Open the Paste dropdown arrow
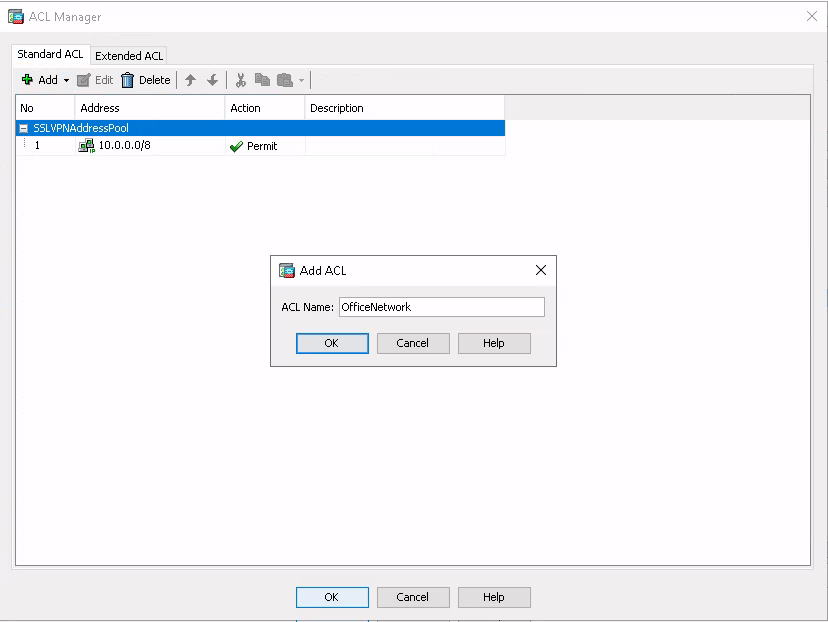Viewport: 828px width, 622px height. point(301,81)
